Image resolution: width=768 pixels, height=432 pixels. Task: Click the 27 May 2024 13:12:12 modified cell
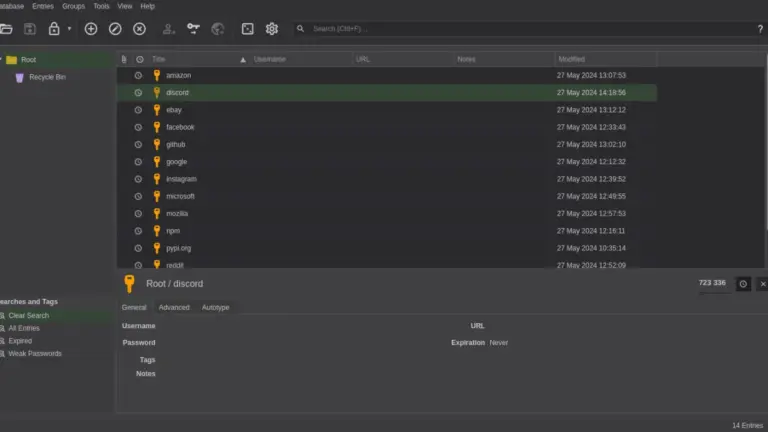pos(591,110)
